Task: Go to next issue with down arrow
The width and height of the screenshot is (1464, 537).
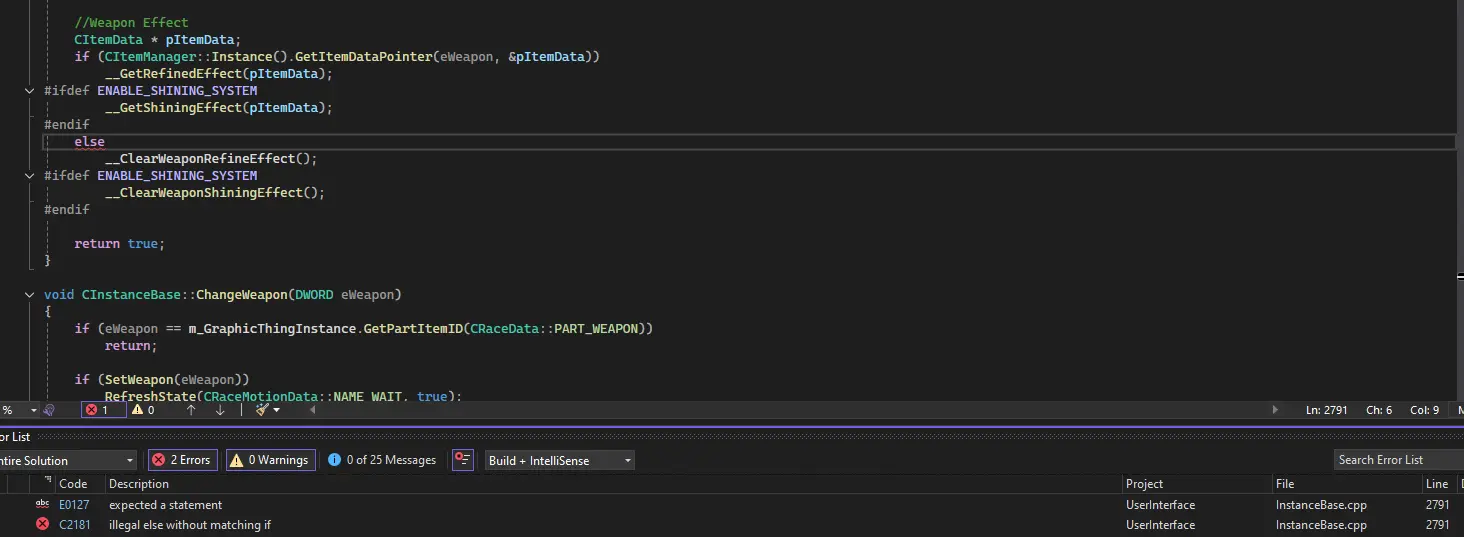Action: tap(220, 410)
